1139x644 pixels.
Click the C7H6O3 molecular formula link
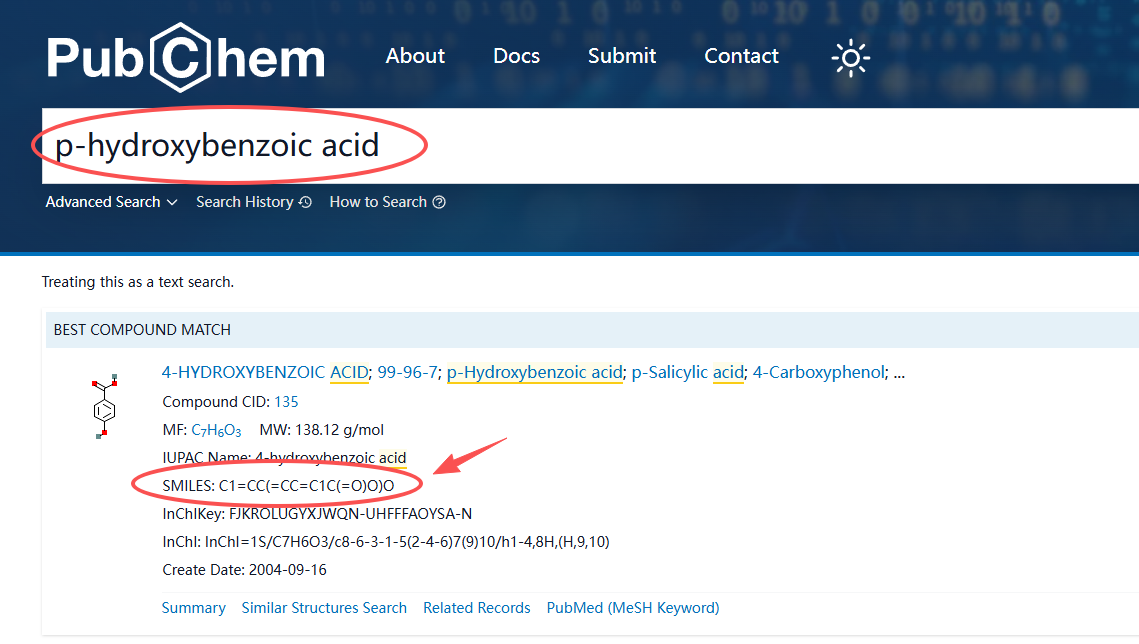click(216, 431)
